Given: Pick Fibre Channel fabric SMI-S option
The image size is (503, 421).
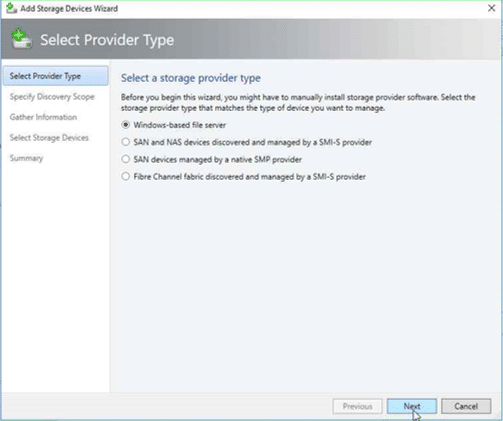Looking at the screenshot, I should [125, 177].
